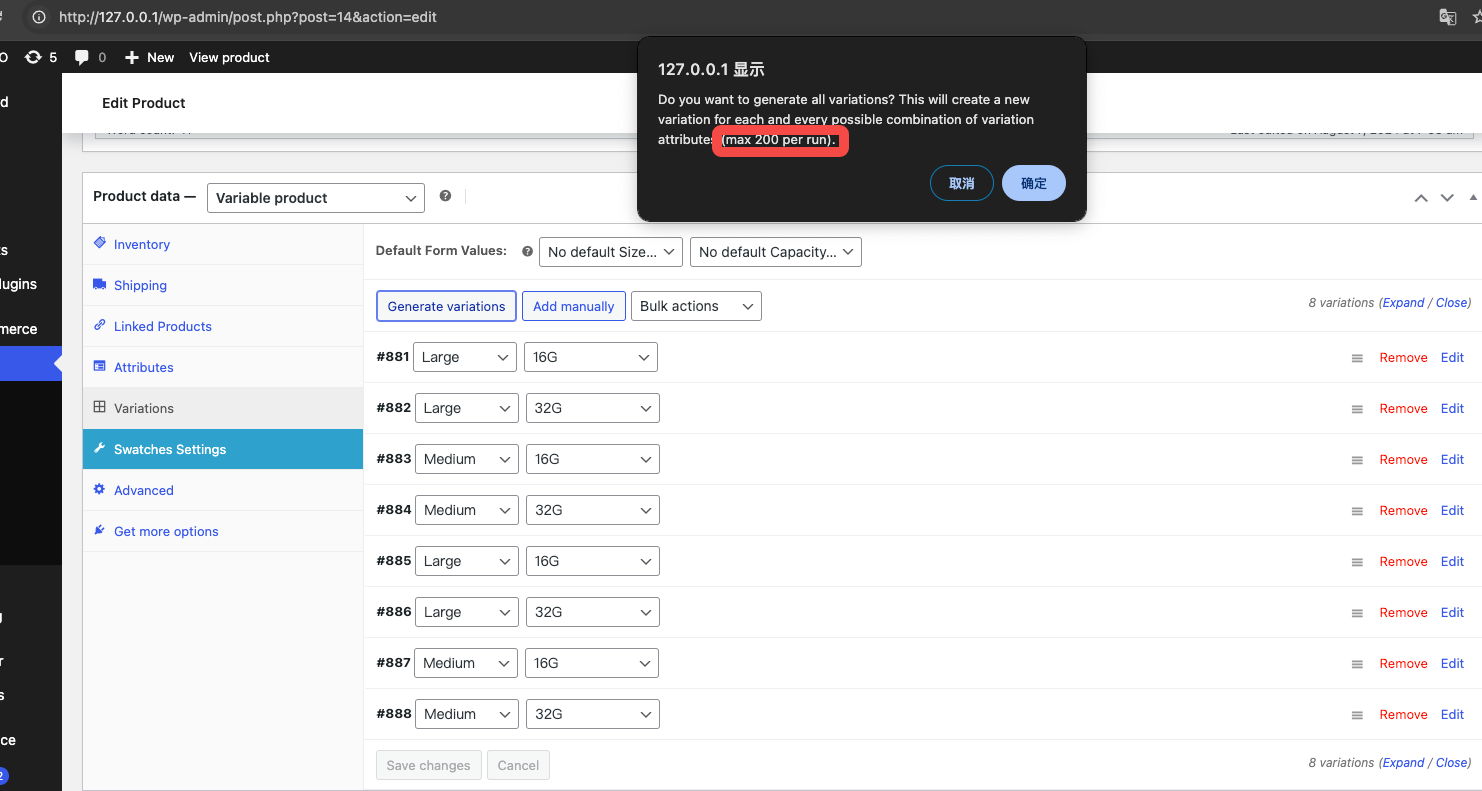Viewport: 1482px width, 791px height.
Task: Open the No default Size dropdown
Action: [x=610, y=252]
